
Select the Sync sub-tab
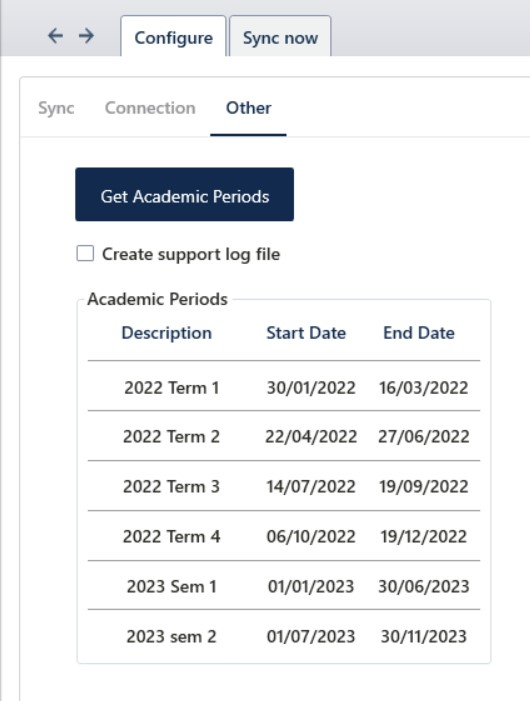tap(56, 108)
